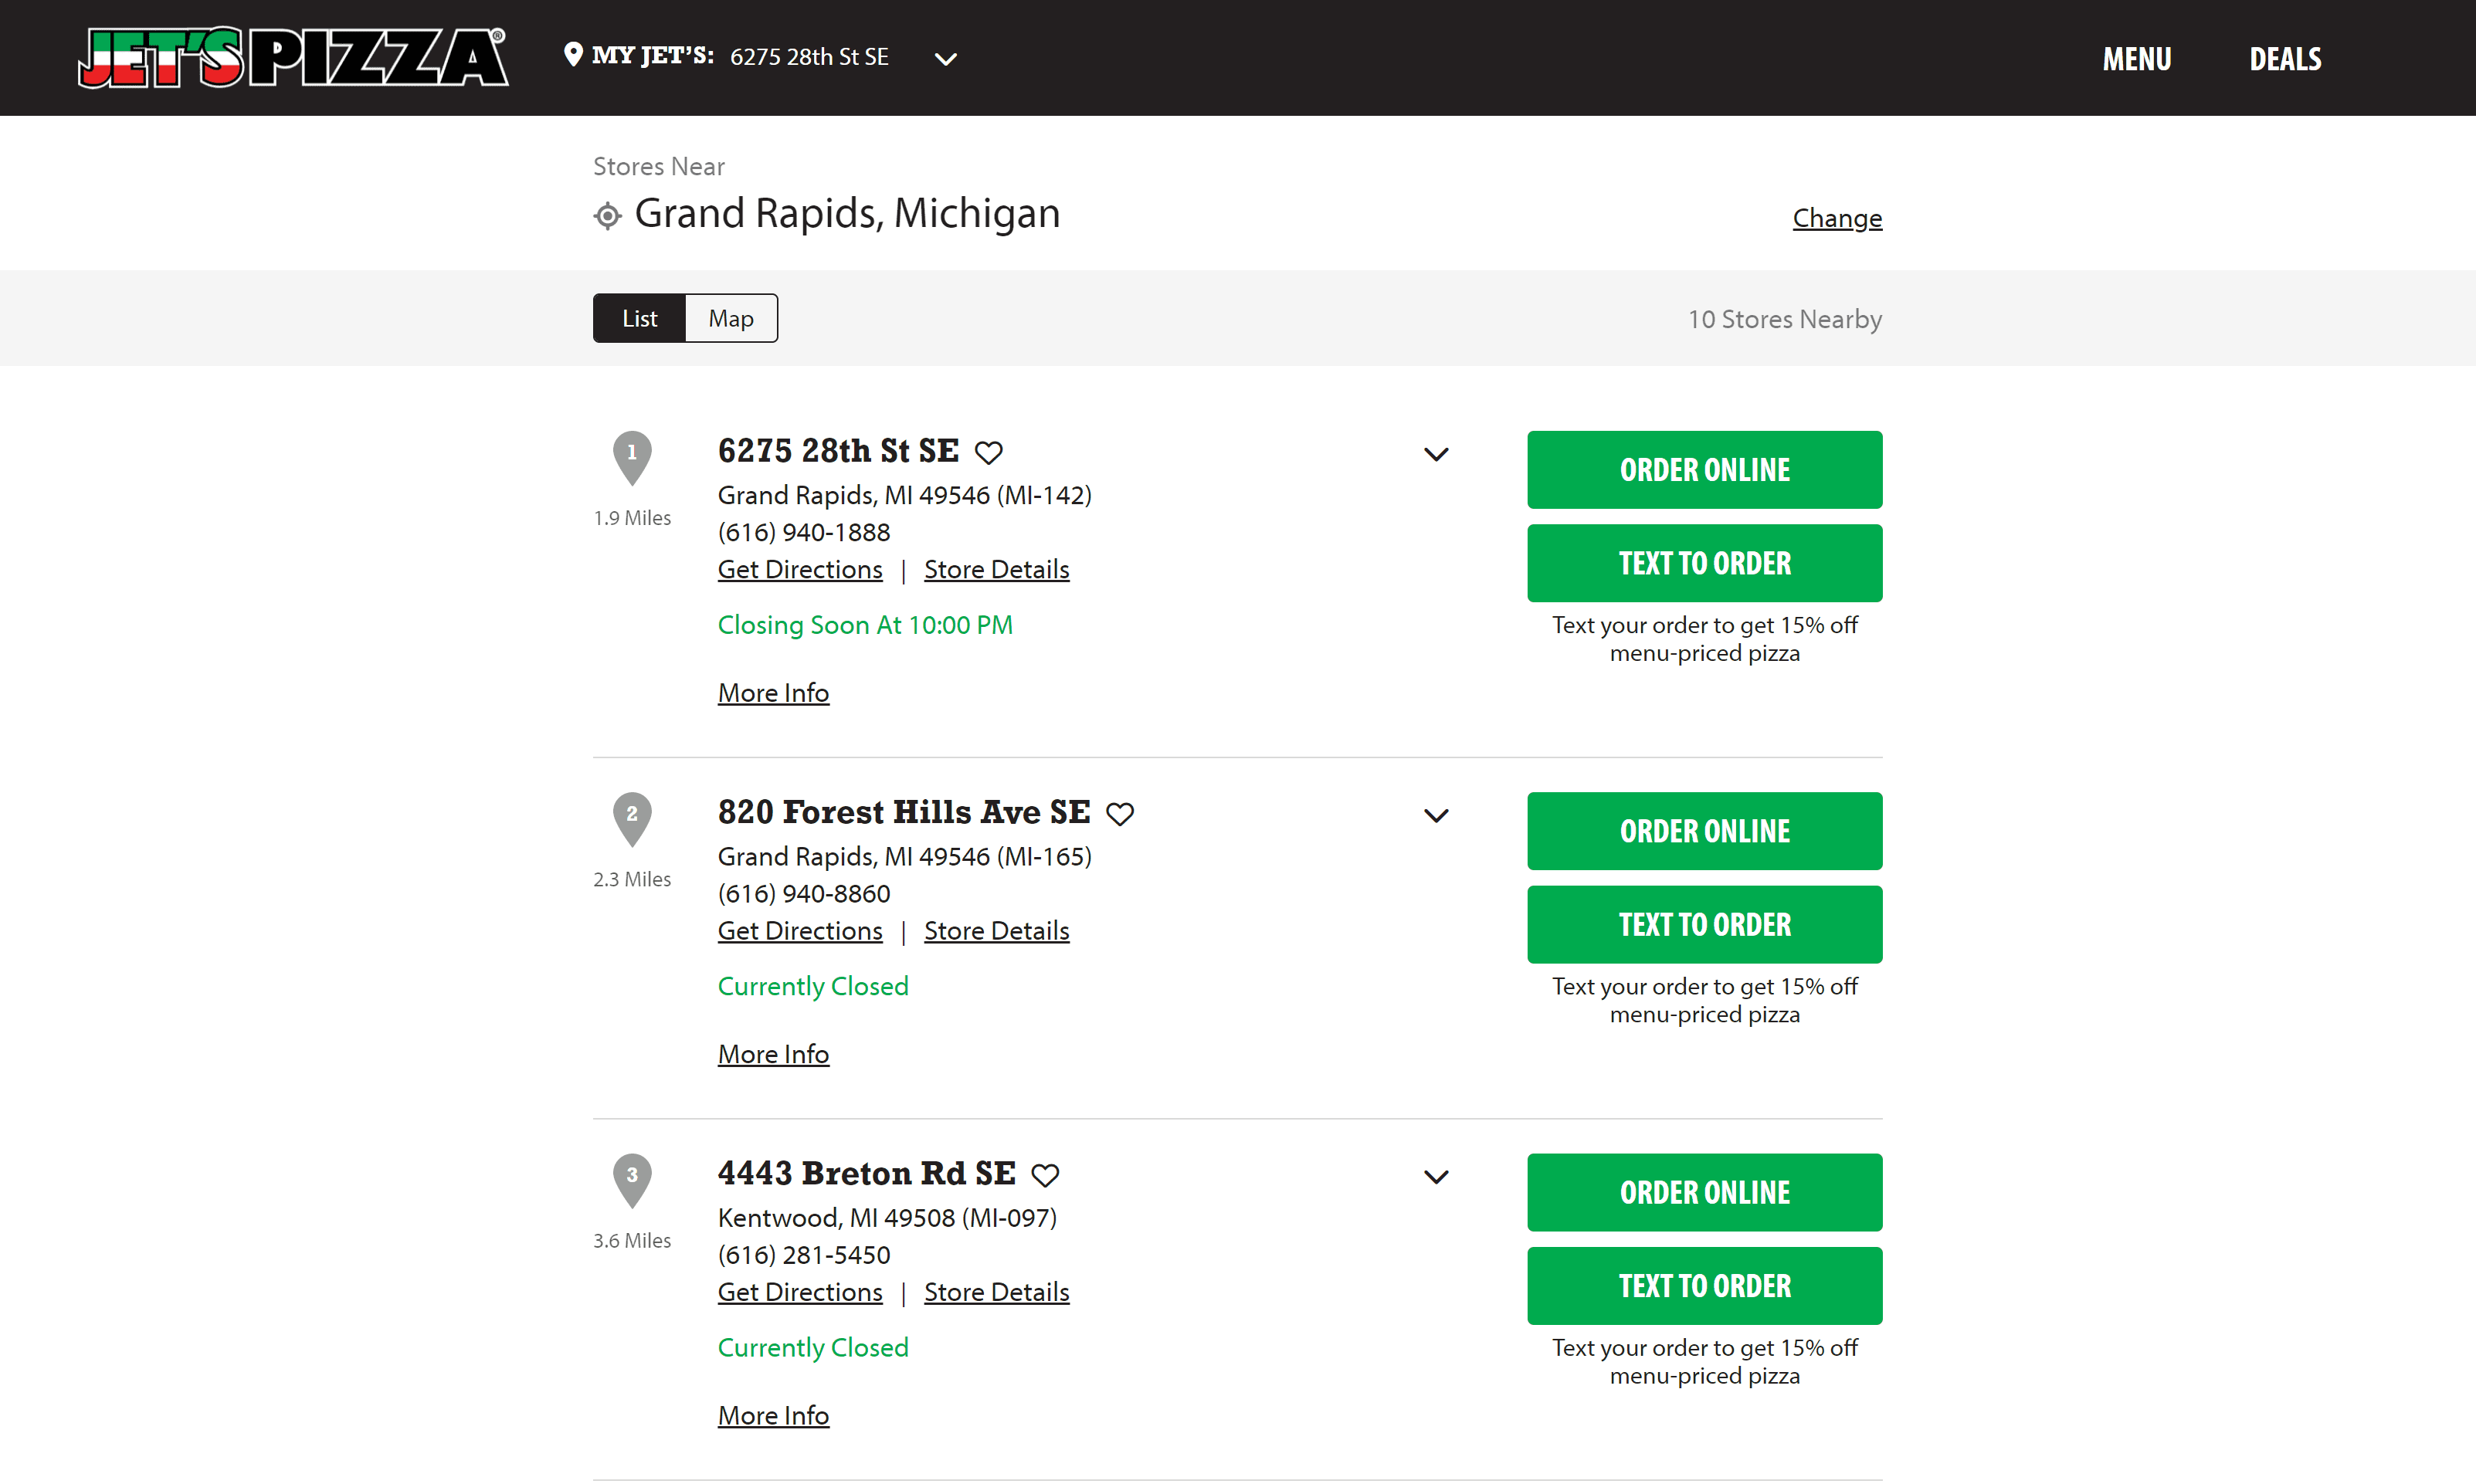
Task: Expand details for 6275 28th St SE
Action: coord(1436,453)
